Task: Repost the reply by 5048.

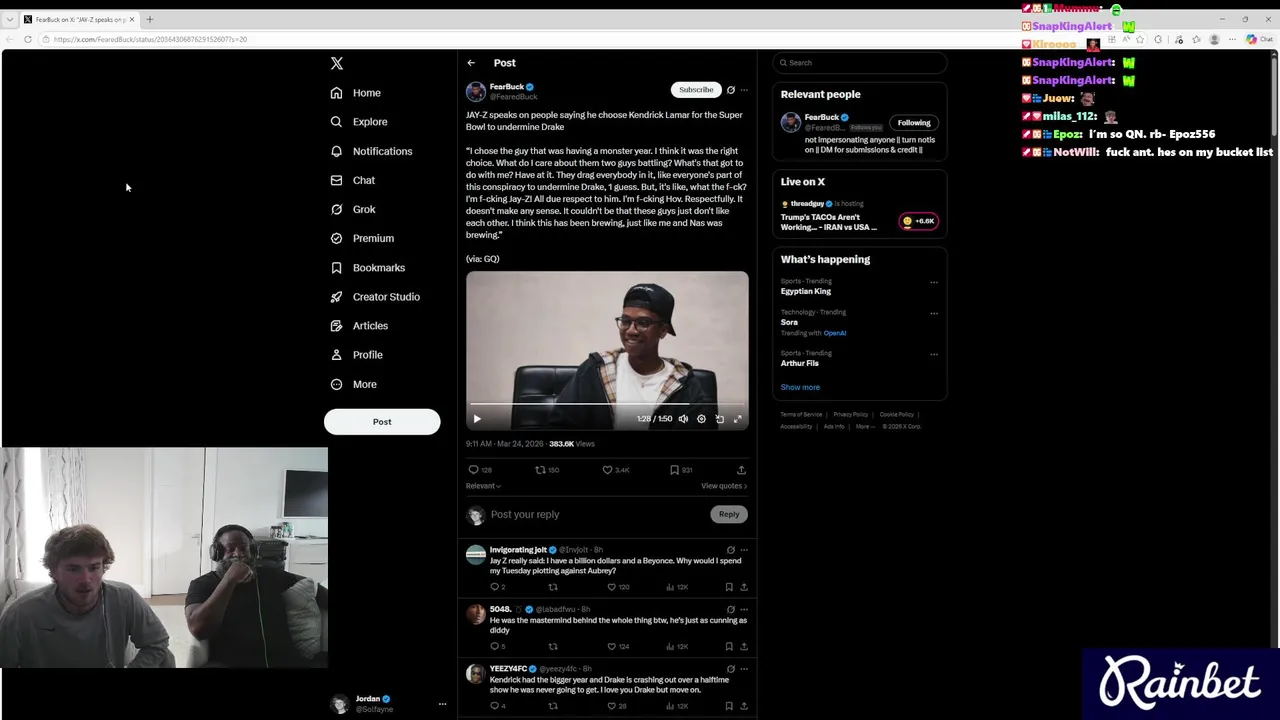Action: point(553,647)
